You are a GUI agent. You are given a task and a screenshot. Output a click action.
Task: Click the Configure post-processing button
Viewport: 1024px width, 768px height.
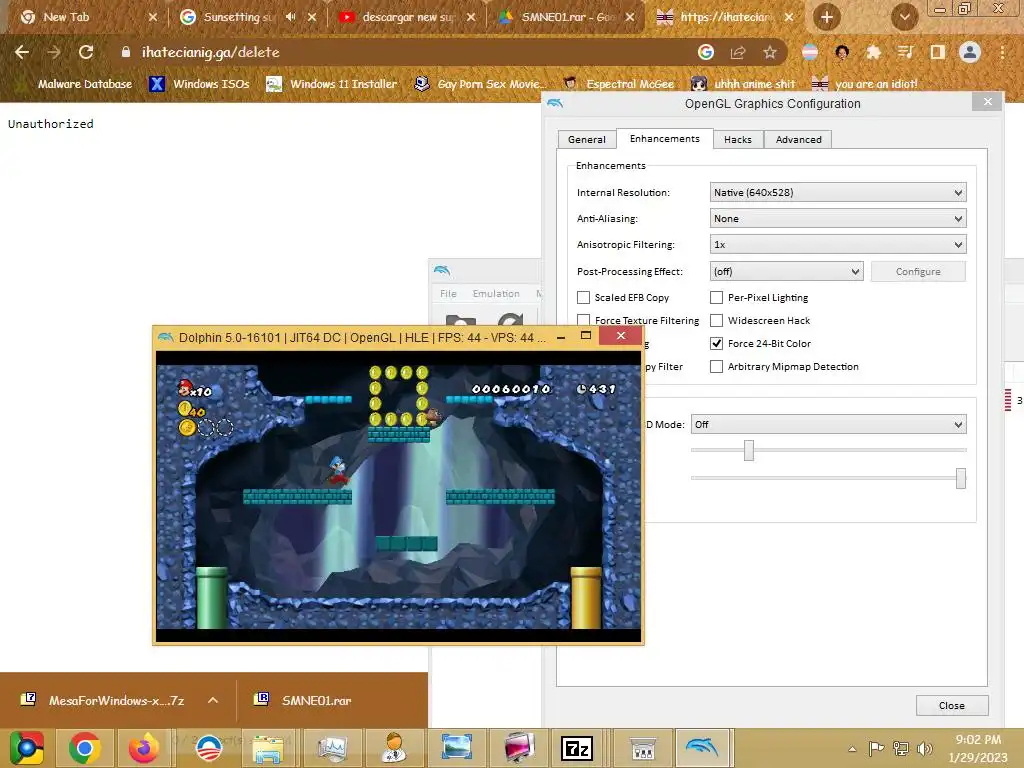tap(918, 272)
